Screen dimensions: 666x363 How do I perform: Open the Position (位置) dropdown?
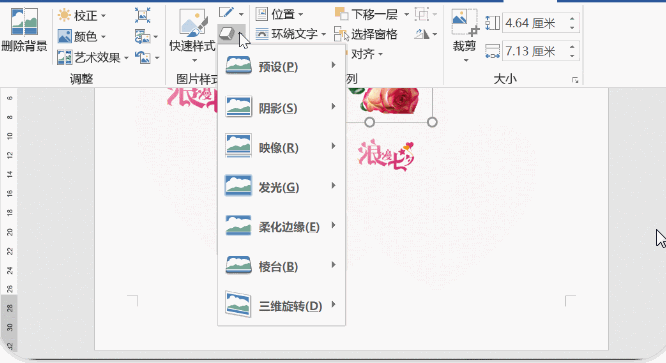point(279,14)
